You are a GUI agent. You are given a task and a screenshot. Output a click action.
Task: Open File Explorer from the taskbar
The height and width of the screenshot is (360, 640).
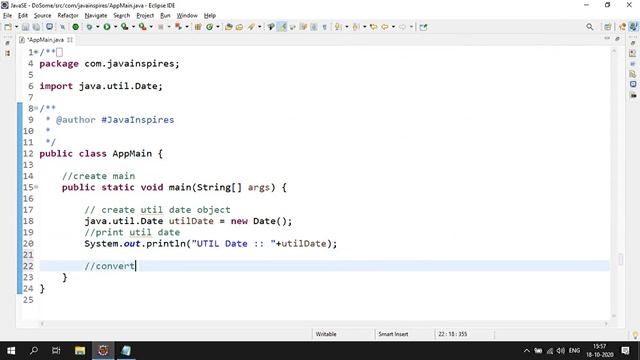pyautogui.click(x=80, y=351)
